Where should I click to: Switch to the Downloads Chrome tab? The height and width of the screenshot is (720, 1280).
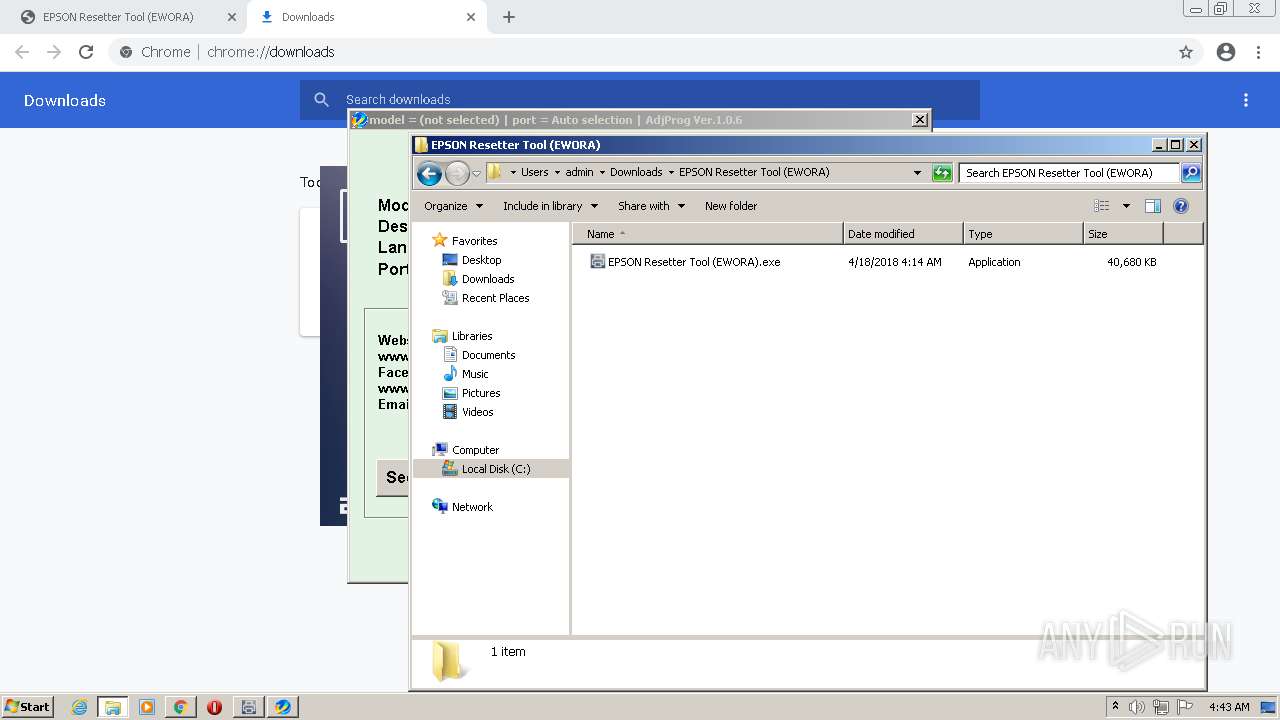[367, 17]
